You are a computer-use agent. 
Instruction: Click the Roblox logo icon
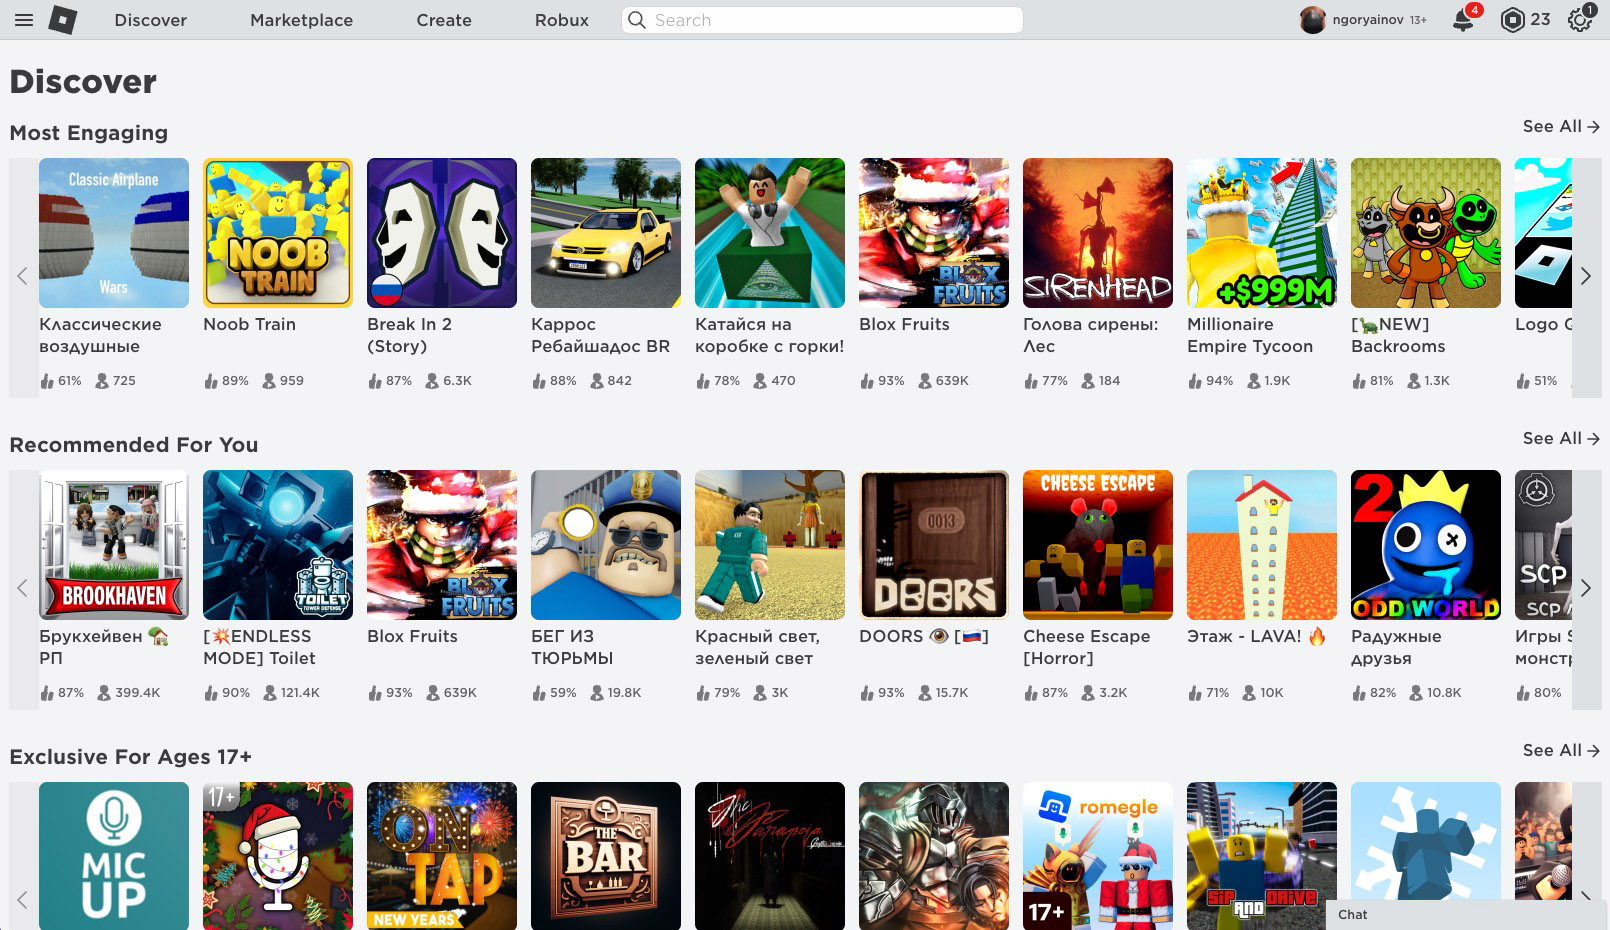click(x=63, y=20)
